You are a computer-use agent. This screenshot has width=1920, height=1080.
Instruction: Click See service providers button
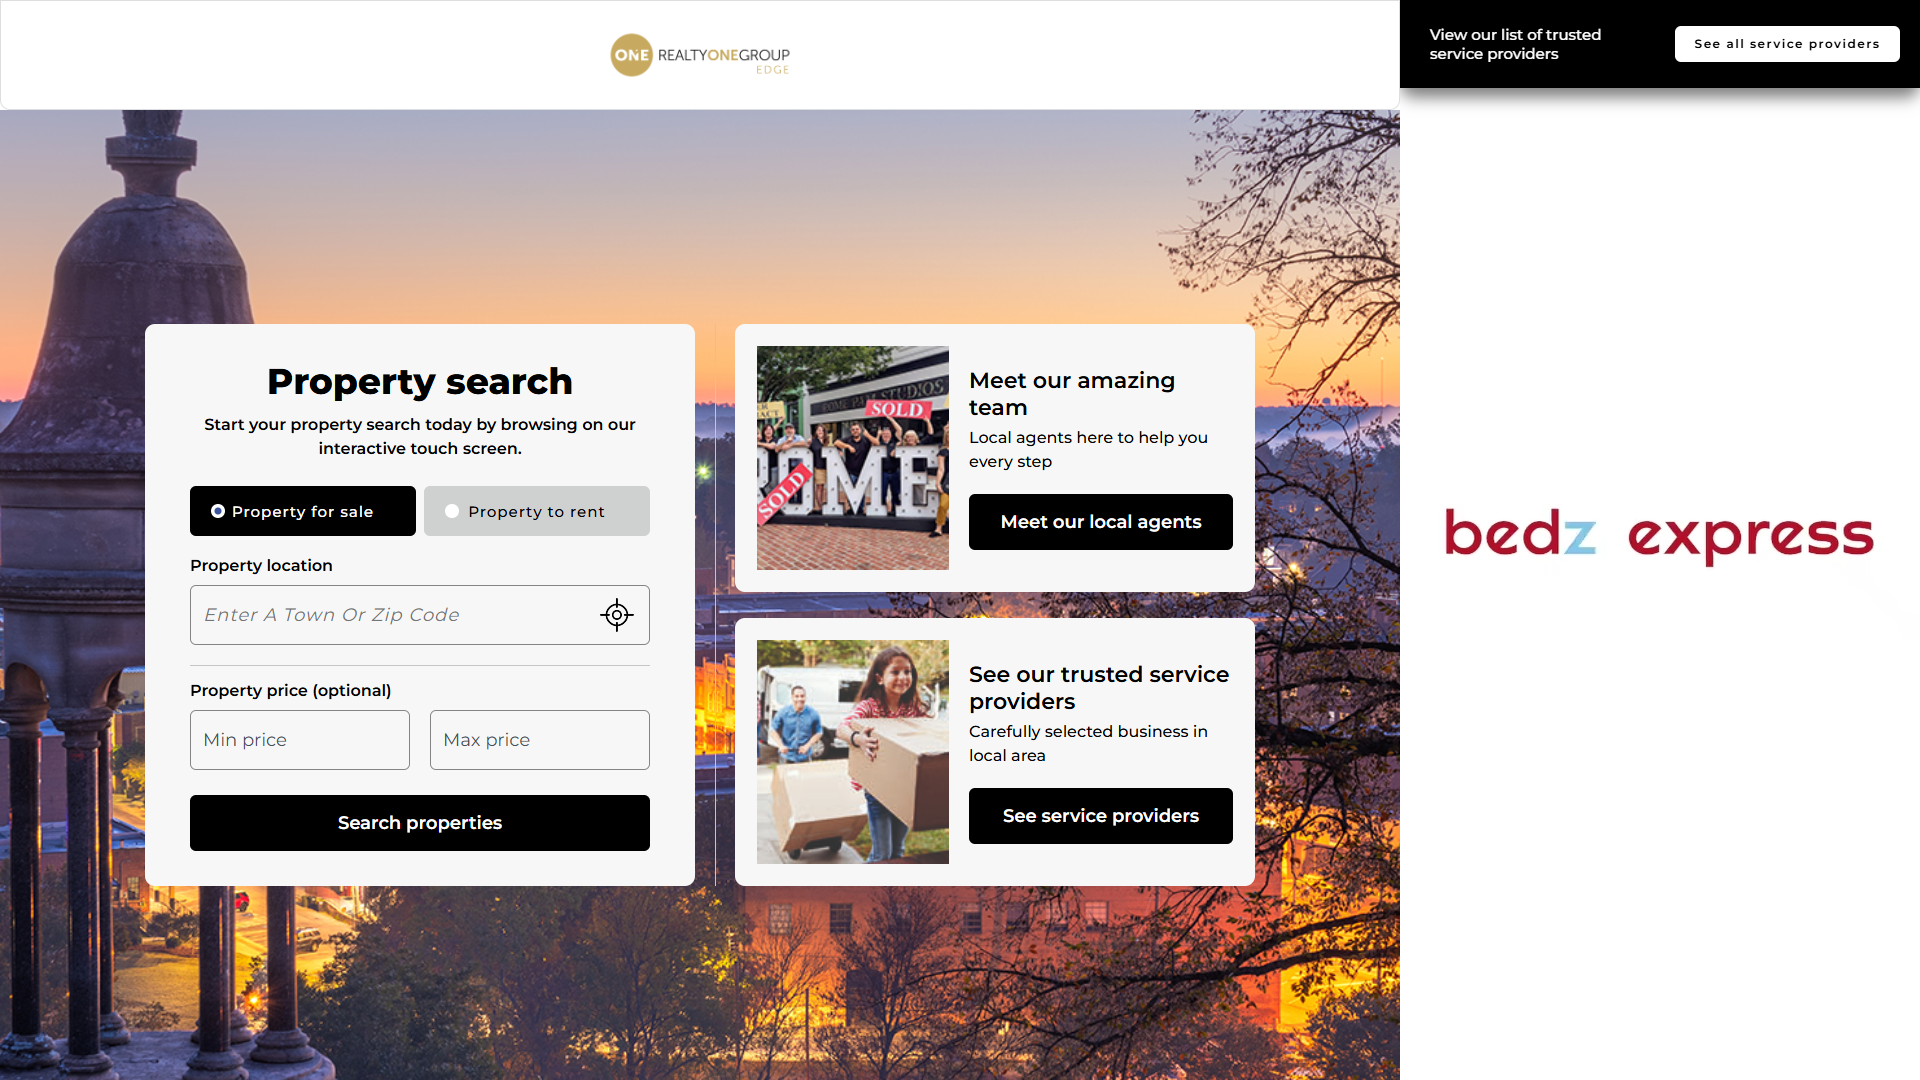click(x=1101, y=816)
